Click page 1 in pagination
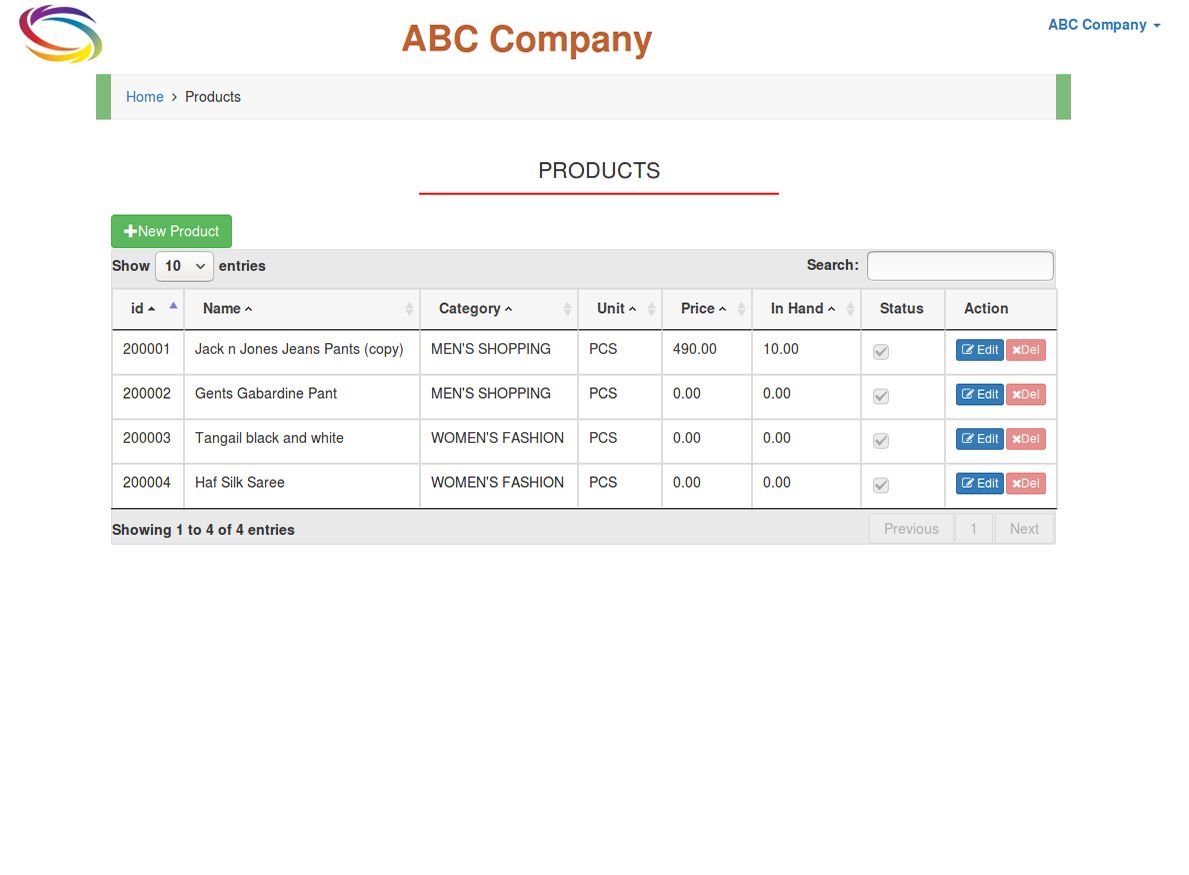The width and height of the screenshot is (1189, 875). coord(973,529)
